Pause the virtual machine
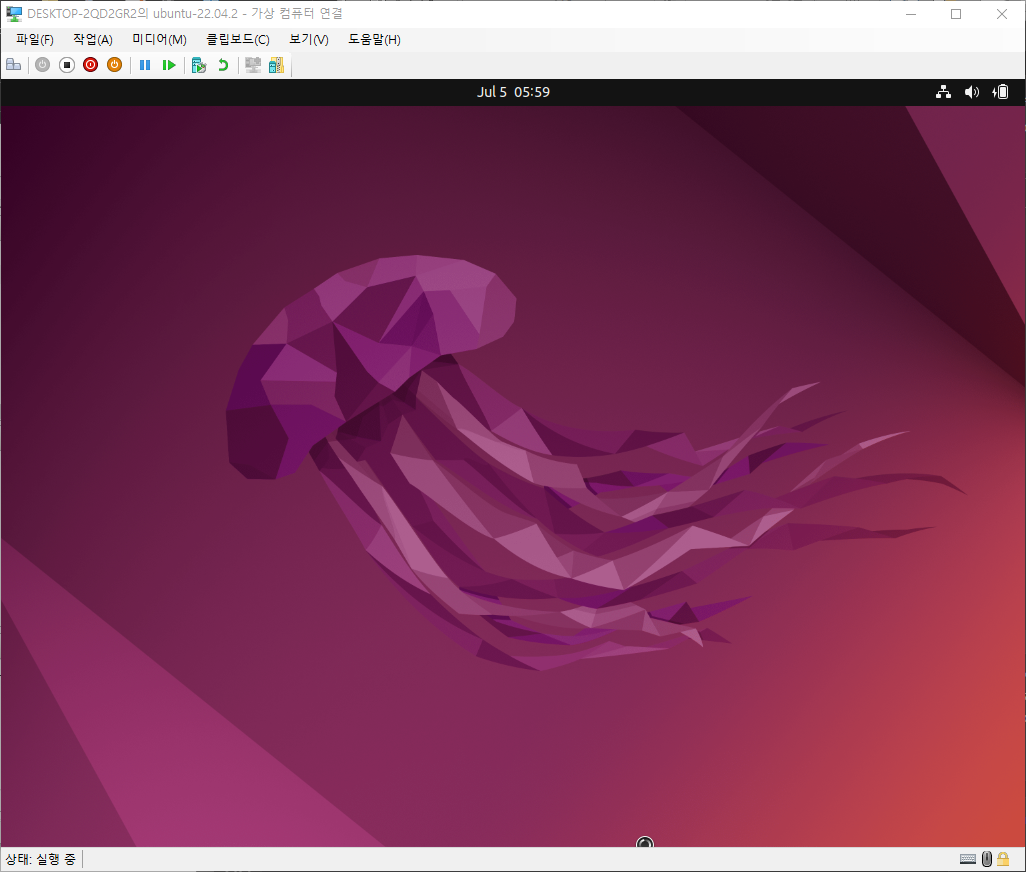Image resolution: width=1026 pixels, height=872 pixels. tap(145, 65)
